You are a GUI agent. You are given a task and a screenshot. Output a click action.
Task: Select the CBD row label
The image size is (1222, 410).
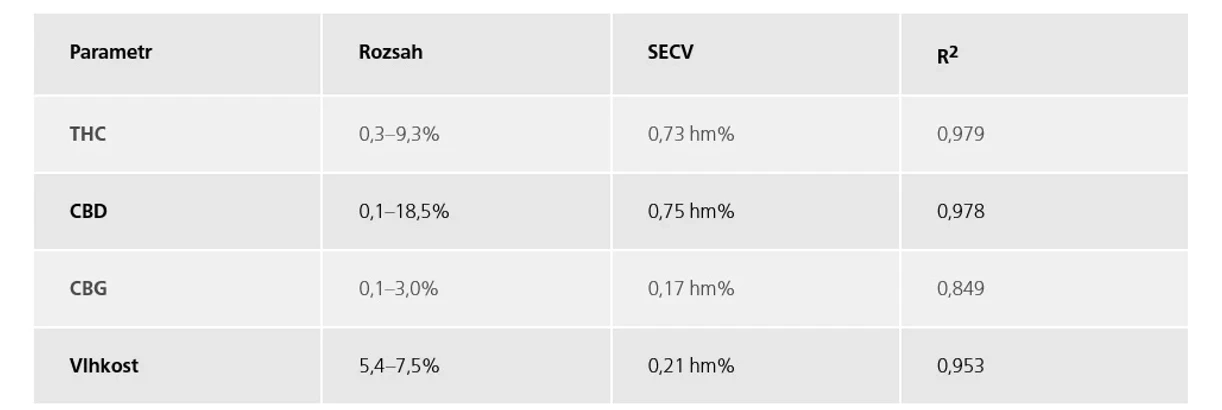pyautogui.click(x=89, y=211)
